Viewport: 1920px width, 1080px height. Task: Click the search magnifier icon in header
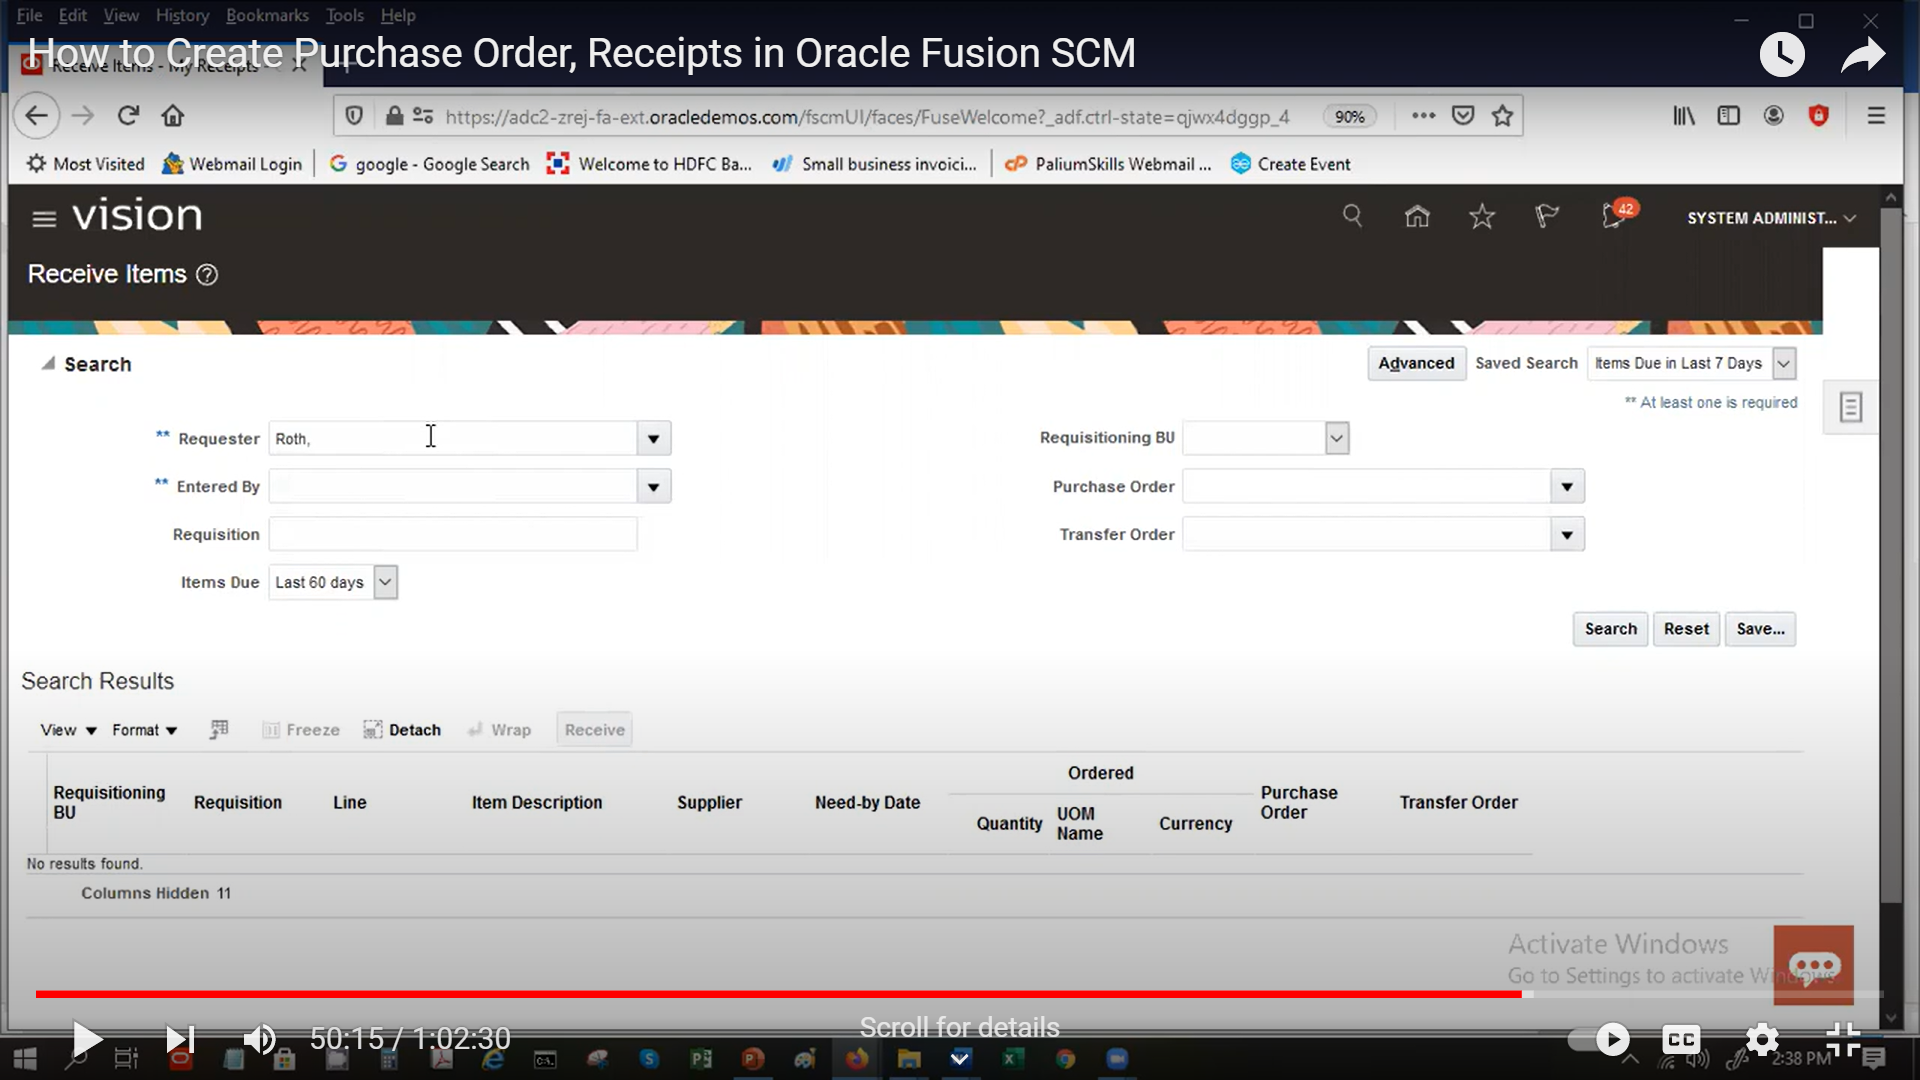click(x=1352, y=216)
